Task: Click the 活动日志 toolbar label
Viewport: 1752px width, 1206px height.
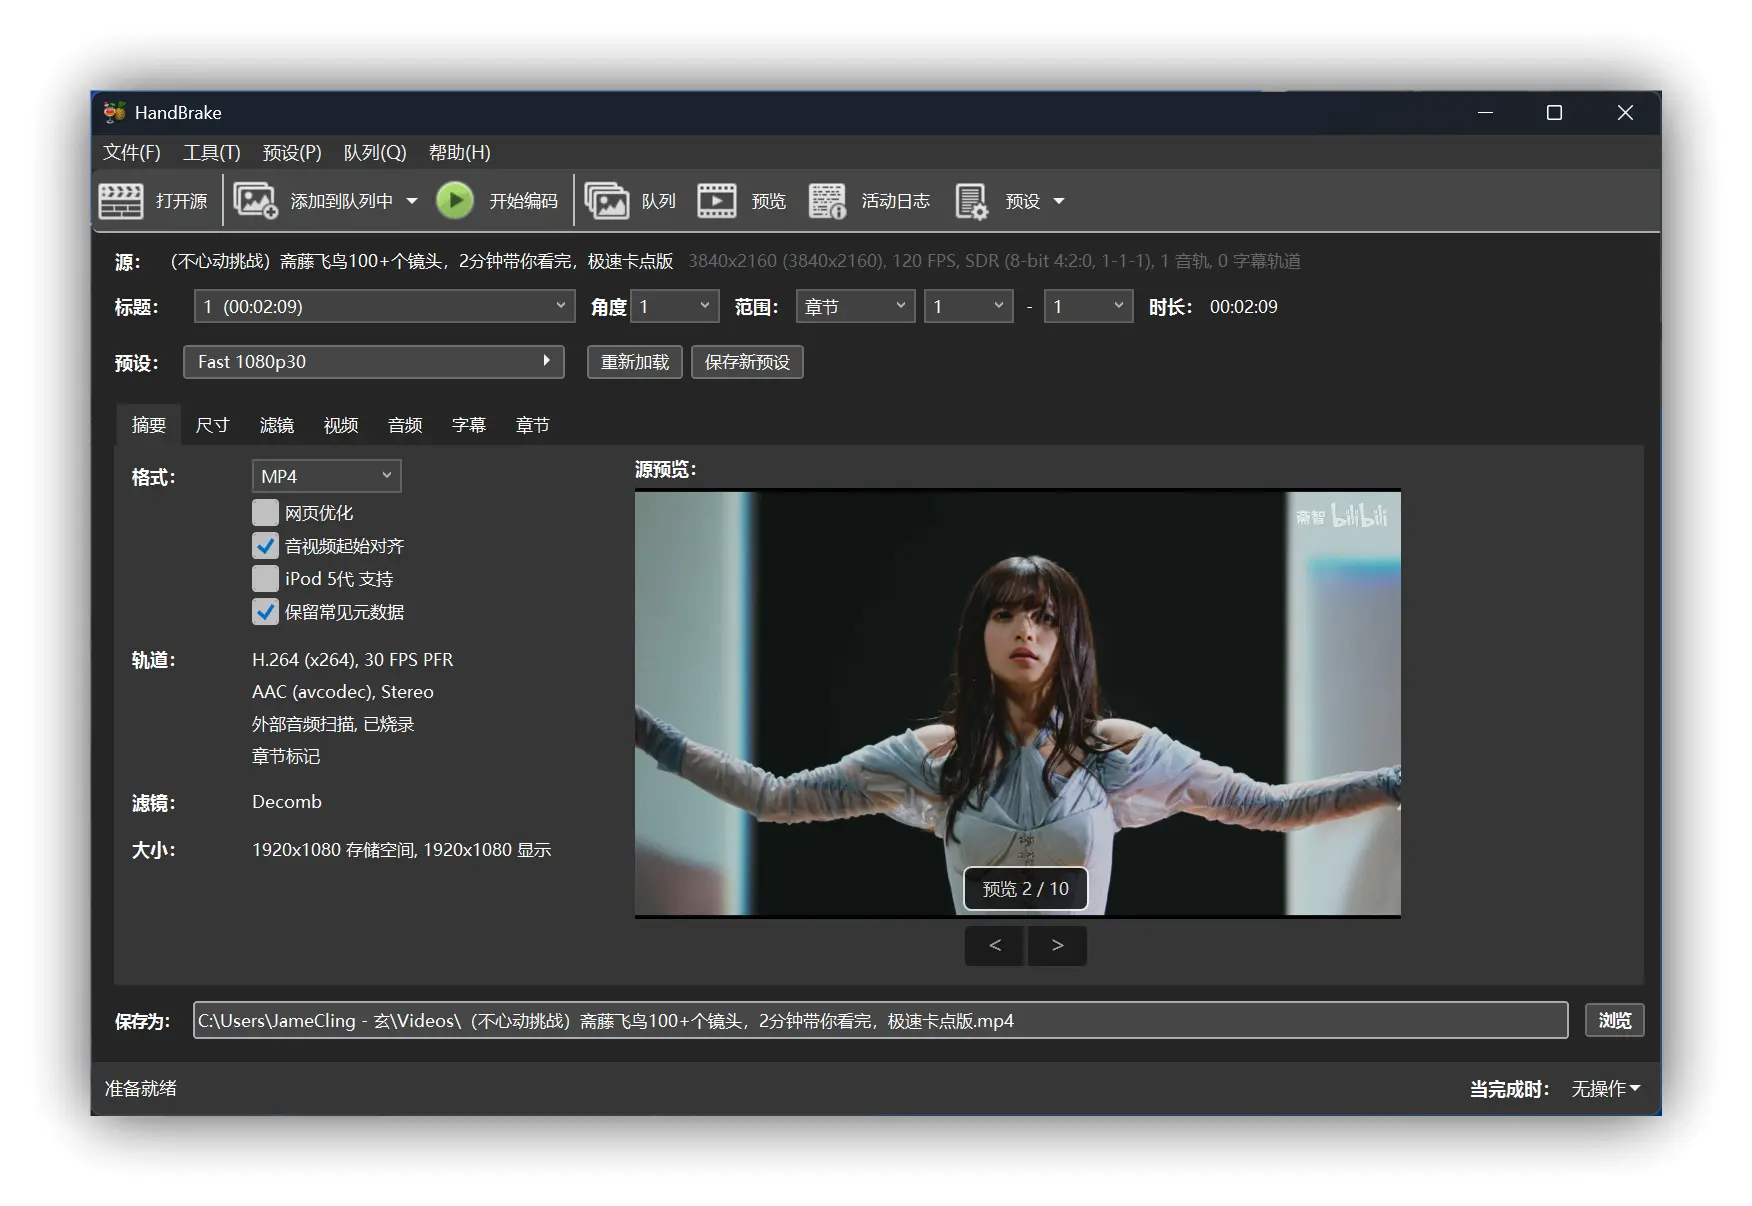Action: point(896,201)
